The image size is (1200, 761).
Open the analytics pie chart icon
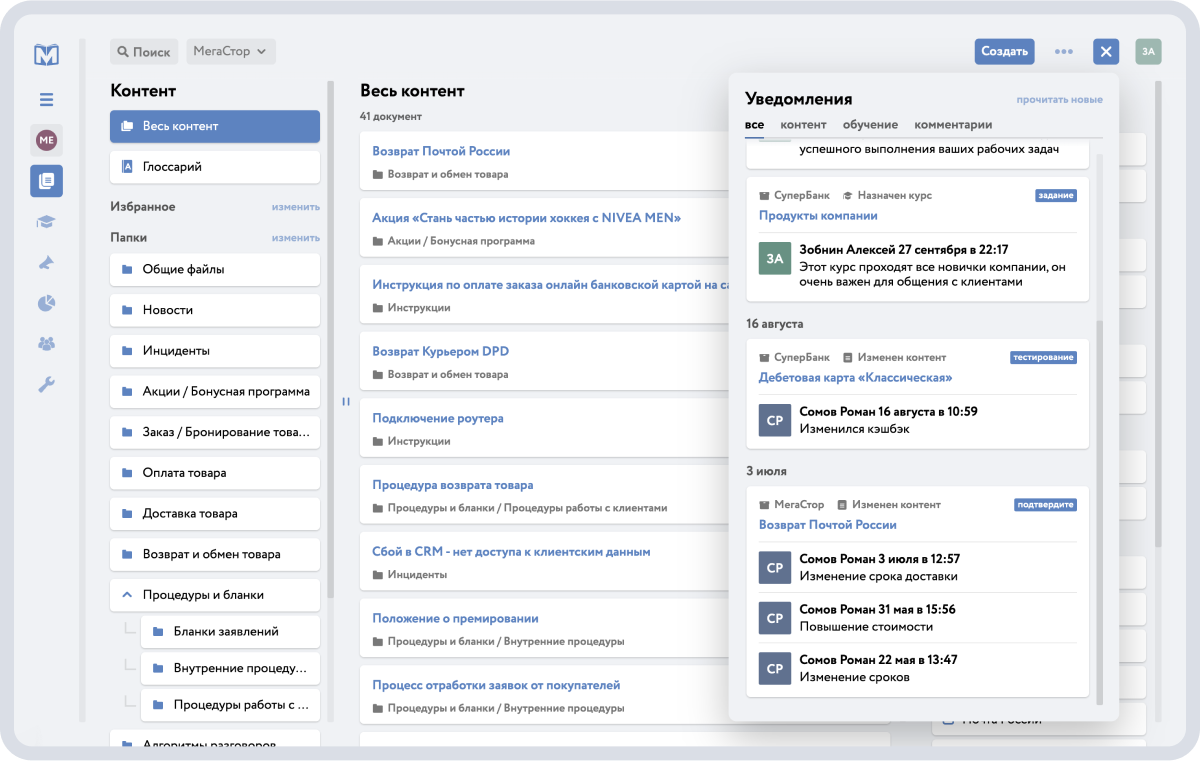click(46, 302)
